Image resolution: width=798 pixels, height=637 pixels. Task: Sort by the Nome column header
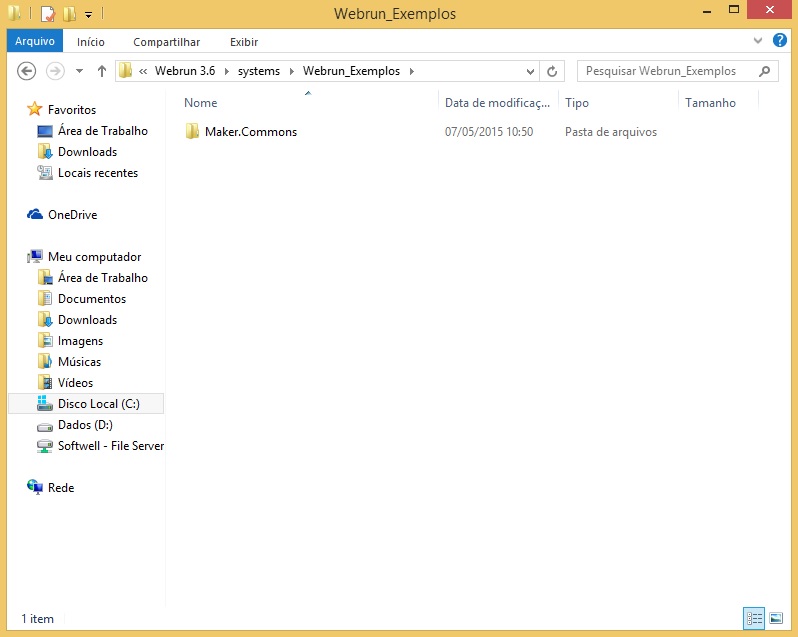(x=200, y=103)
